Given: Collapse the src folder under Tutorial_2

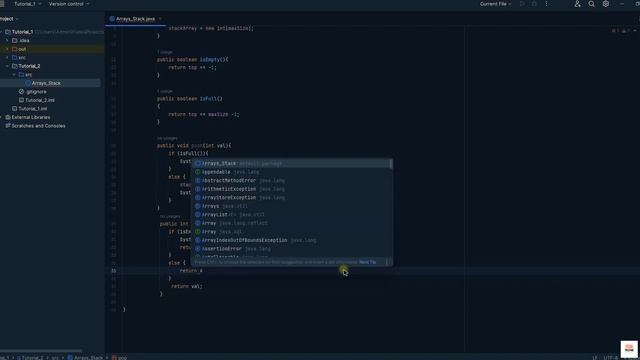Looking at the screenshot, I should click(x=14, y=75).
